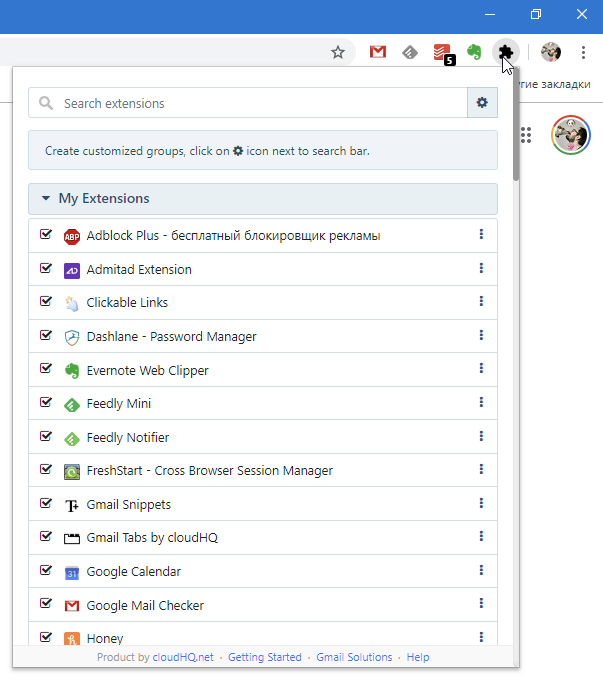The width and height of the screenshot is (603, 684).
Task: Open the three-dot menu for Feedly Mini
Action: (481, 402)
